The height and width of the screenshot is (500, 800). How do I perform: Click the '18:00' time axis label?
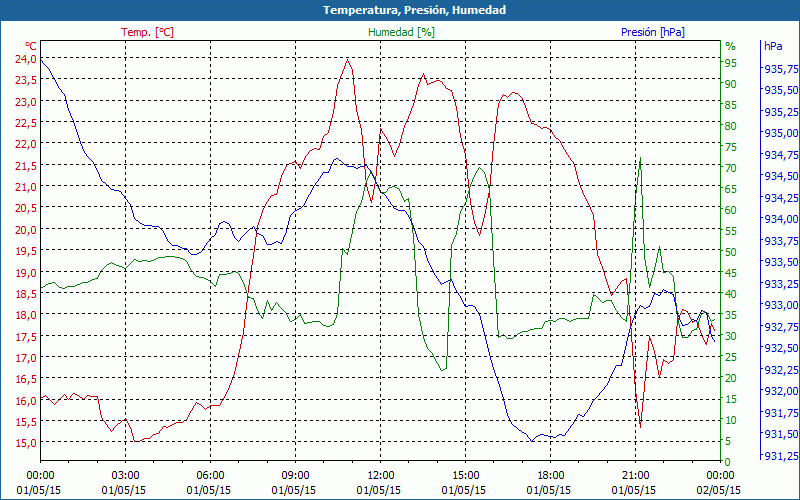[x=551, y=475]
